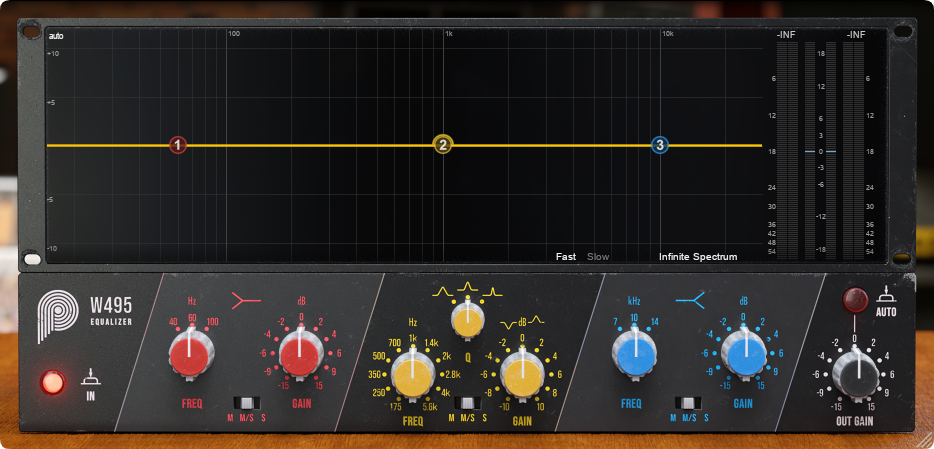The image size is (934, 449).
Task: Toggle the high band M M/S S switch
Action: pos(687,403)
